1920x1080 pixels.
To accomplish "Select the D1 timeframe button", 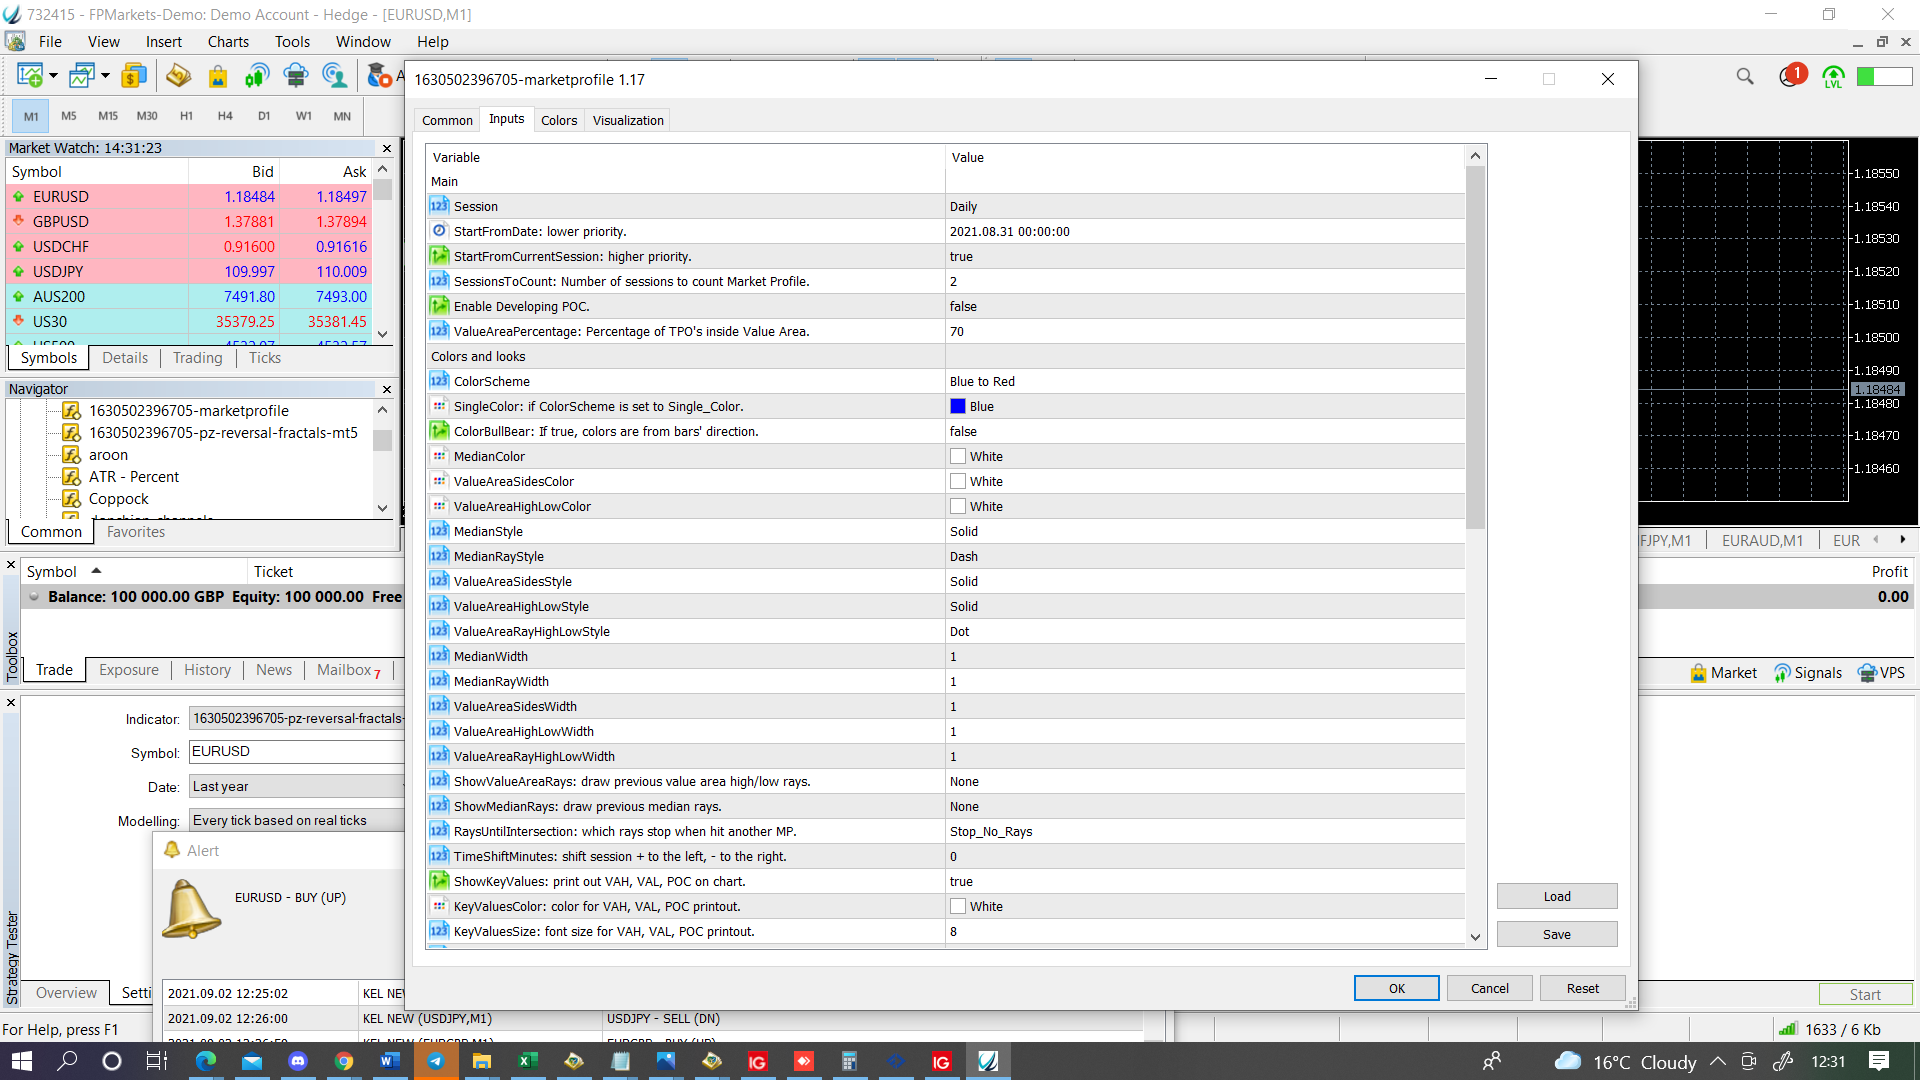I will click(264, 116).
